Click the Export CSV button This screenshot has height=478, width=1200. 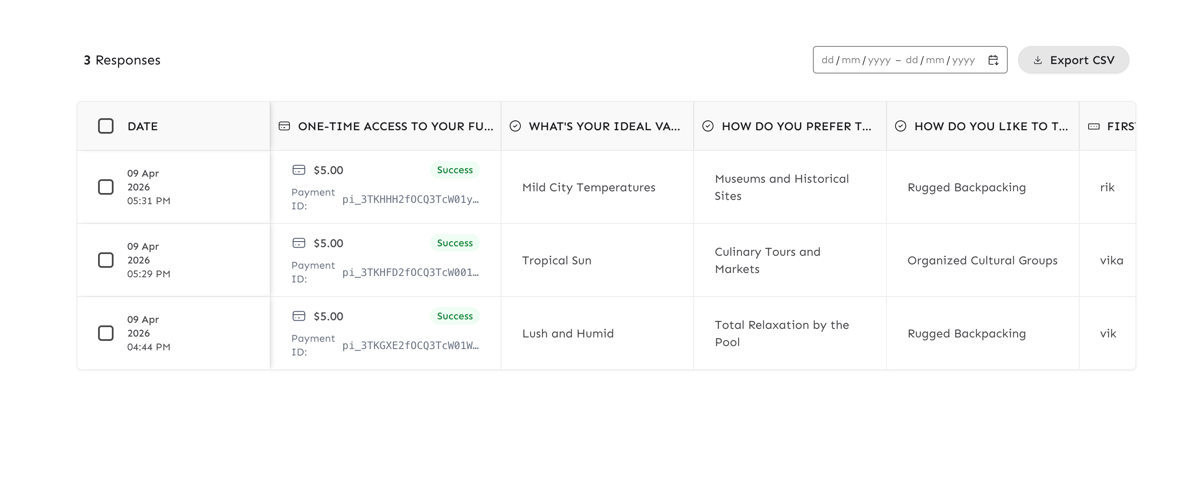click(1073, 60)
